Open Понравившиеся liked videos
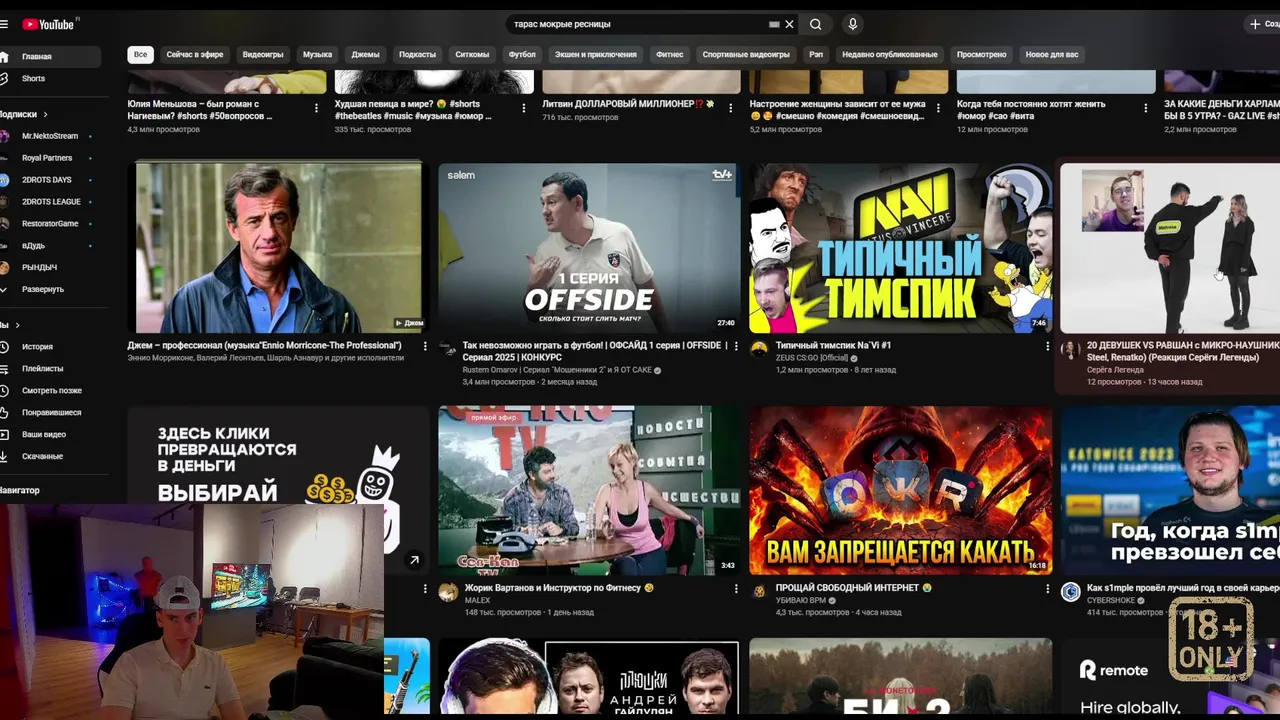 50,412
